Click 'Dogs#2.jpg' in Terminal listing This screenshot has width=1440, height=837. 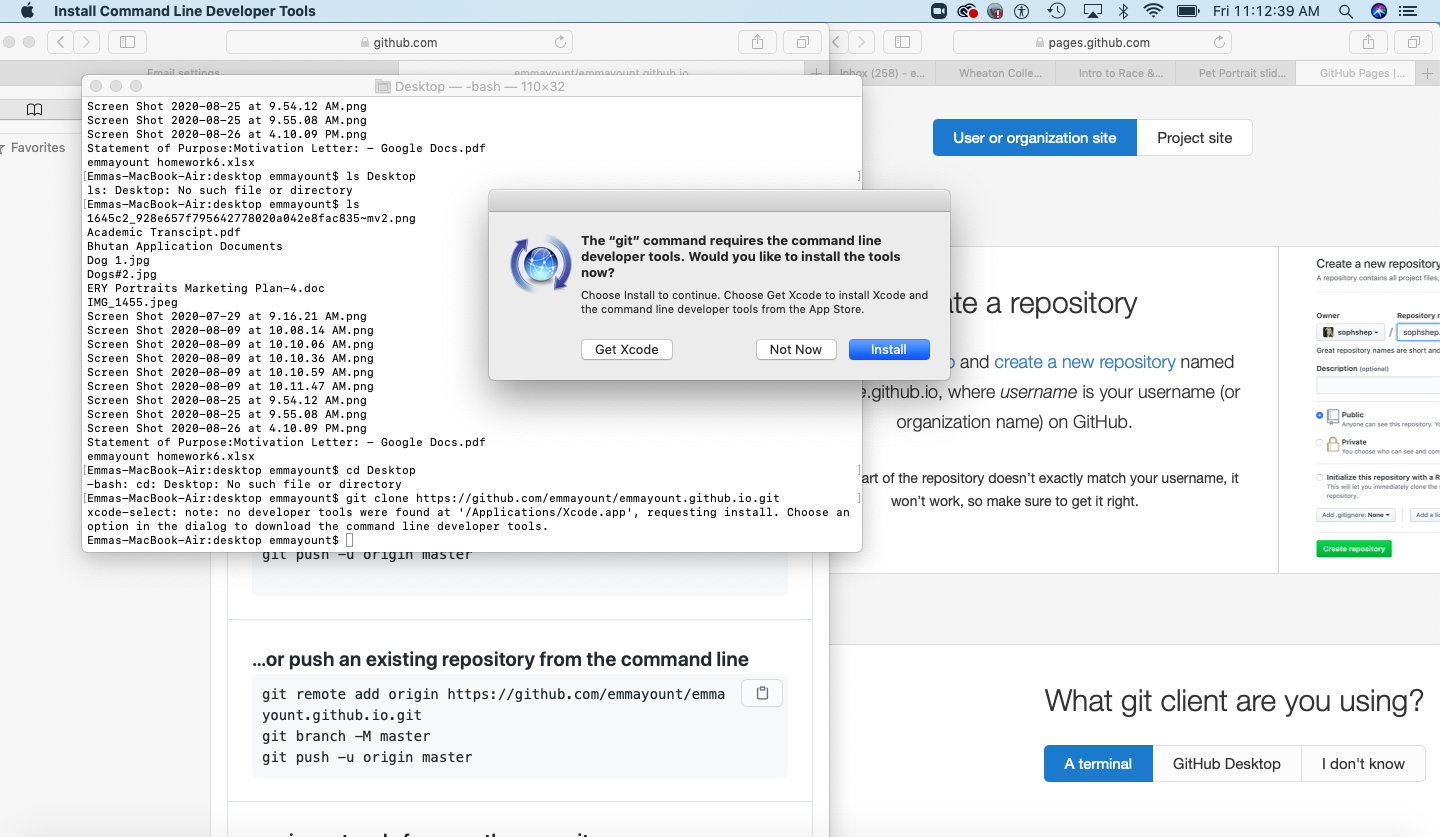122,274
